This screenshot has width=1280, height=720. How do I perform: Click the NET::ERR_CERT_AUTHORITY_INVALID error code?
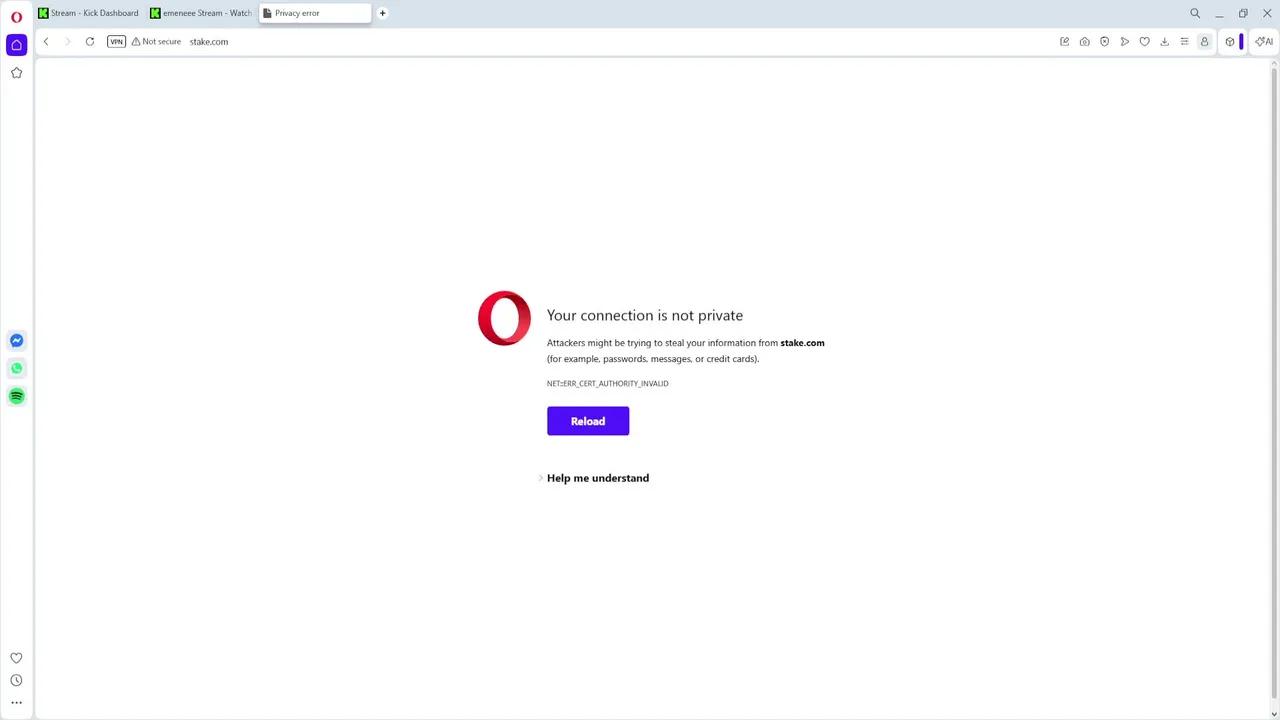pos(607,384)
